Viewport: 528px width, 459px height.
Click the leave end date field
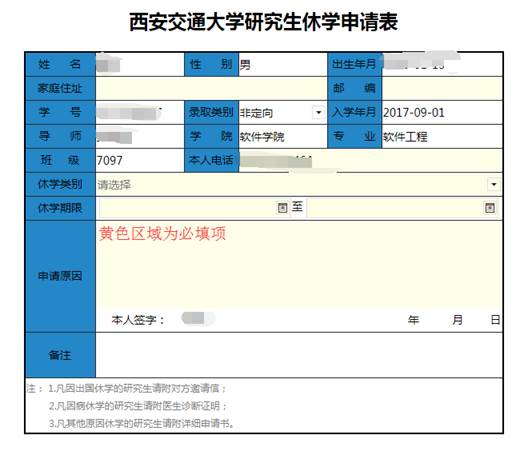click(401, 208)
